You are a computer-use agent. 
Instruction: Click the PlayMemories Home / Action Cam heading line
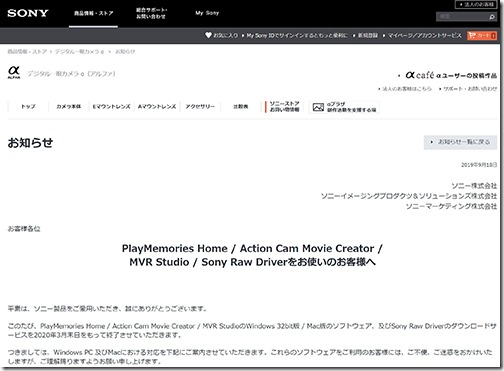[252, 249]
